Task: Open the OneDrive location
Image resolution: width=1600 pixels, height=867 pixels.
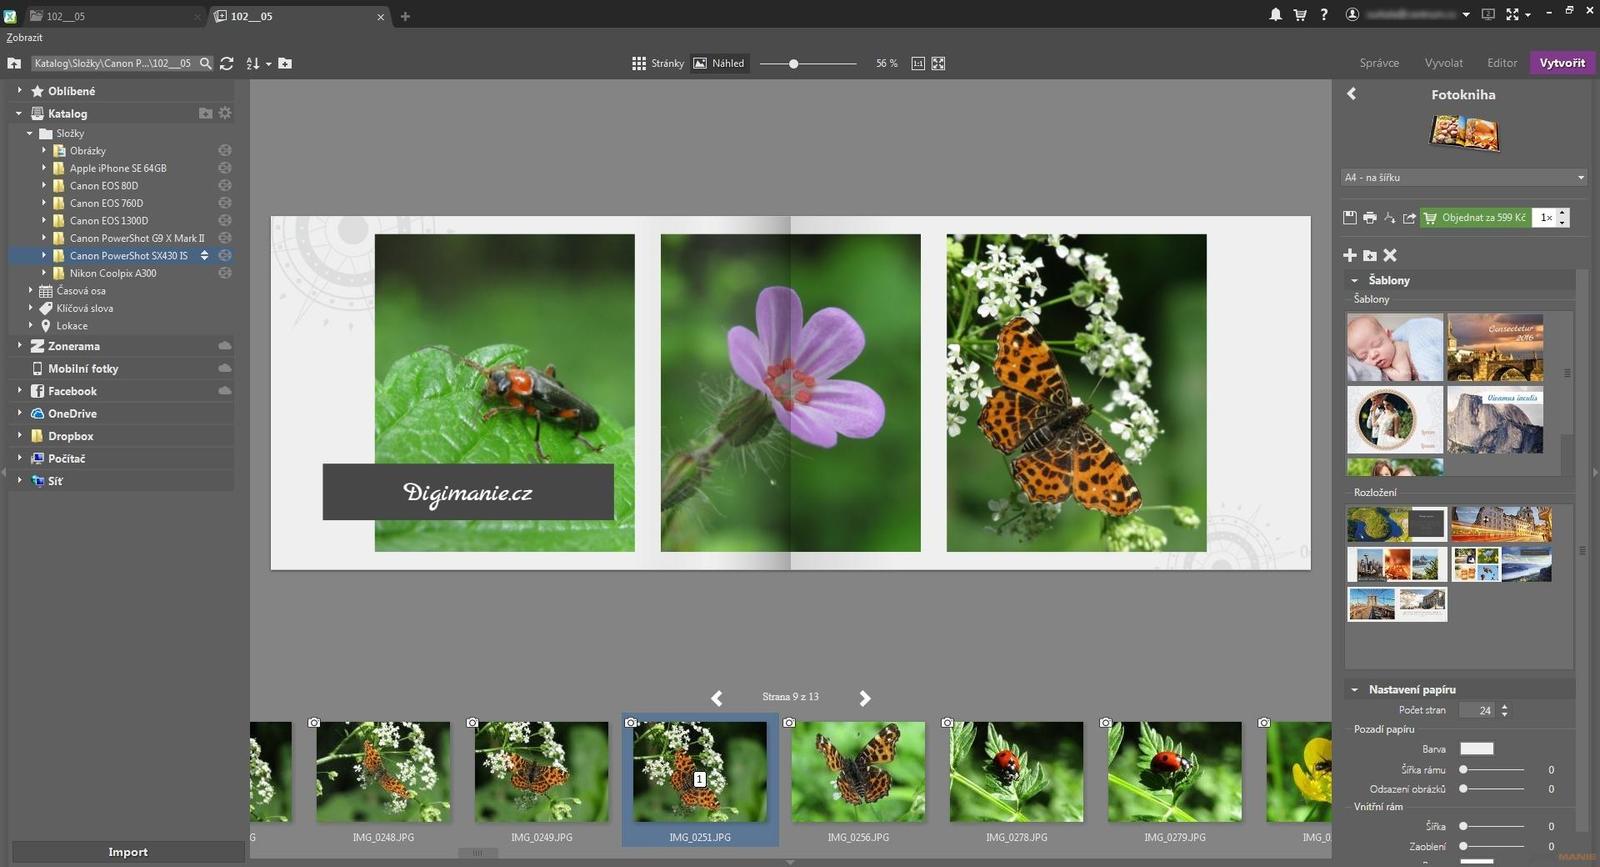Action: (72, 413)
